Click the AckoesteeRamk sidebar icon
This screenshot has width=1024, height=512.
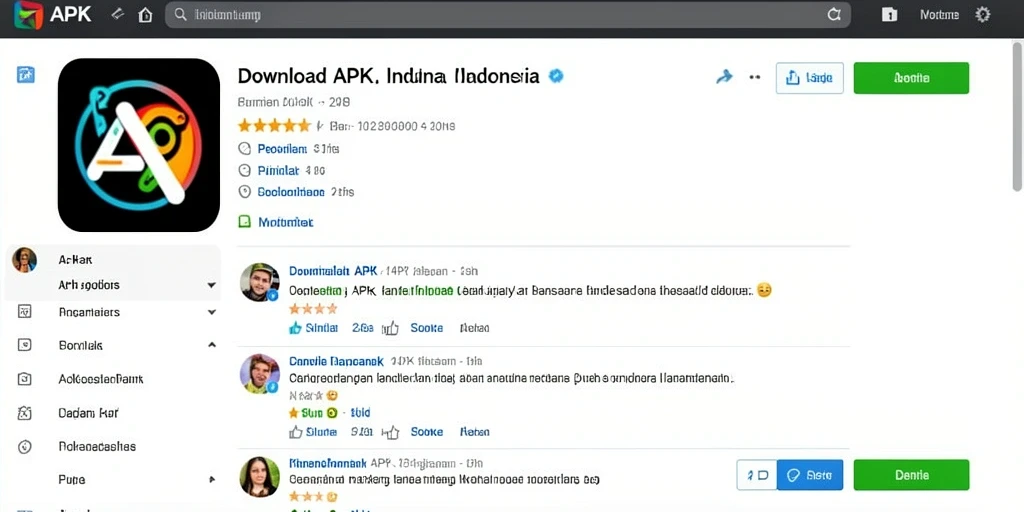tap(24, 379)
